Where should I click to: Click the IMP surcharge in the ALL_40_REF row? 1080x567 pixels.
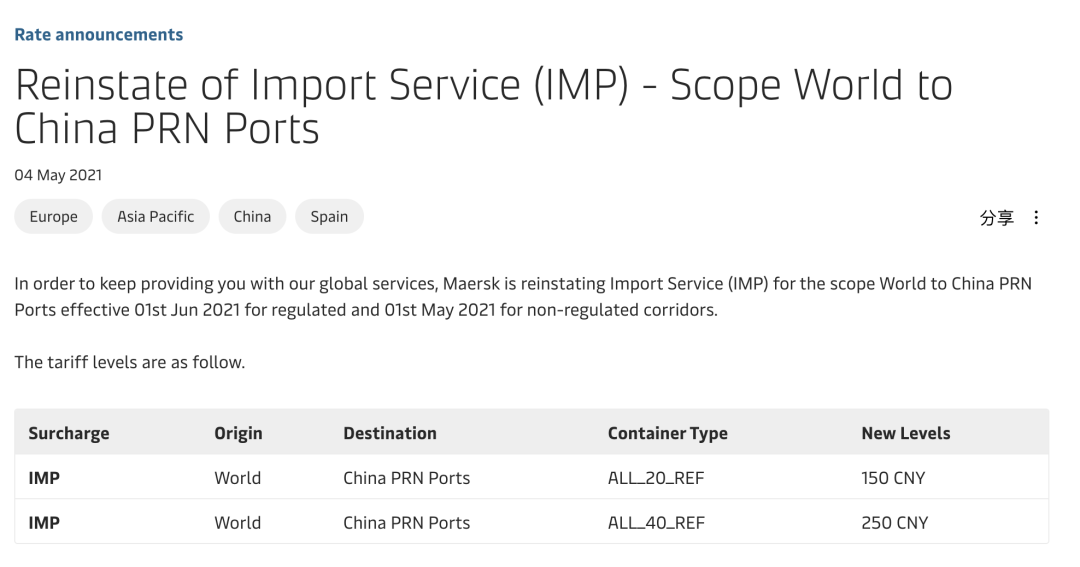[x=44, y=523]
